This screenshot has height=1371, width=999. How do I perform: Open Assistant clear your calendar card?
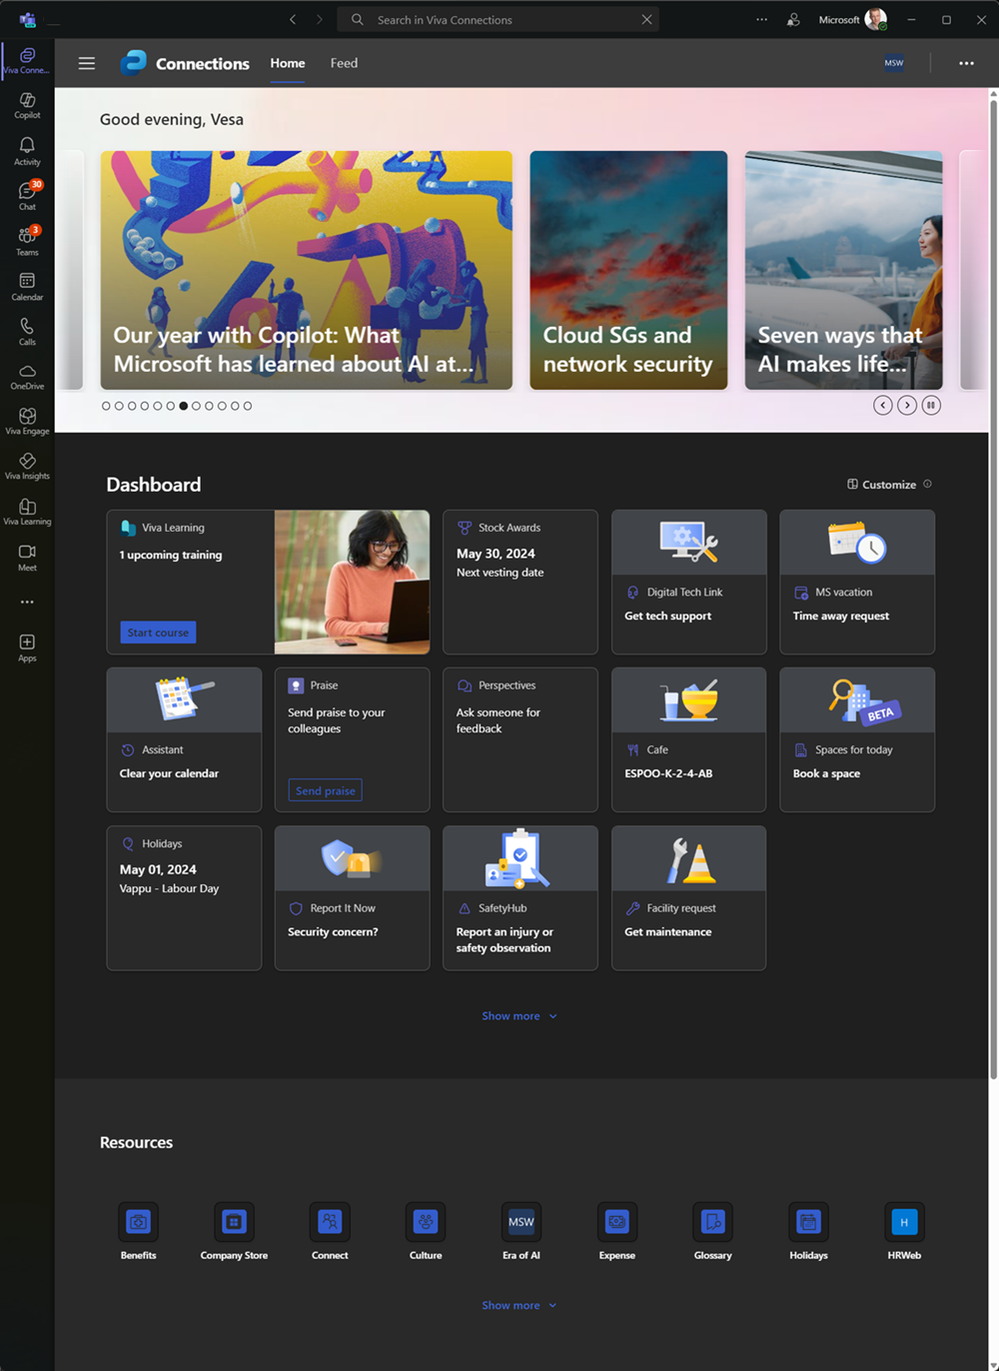(x=184, y=740)
